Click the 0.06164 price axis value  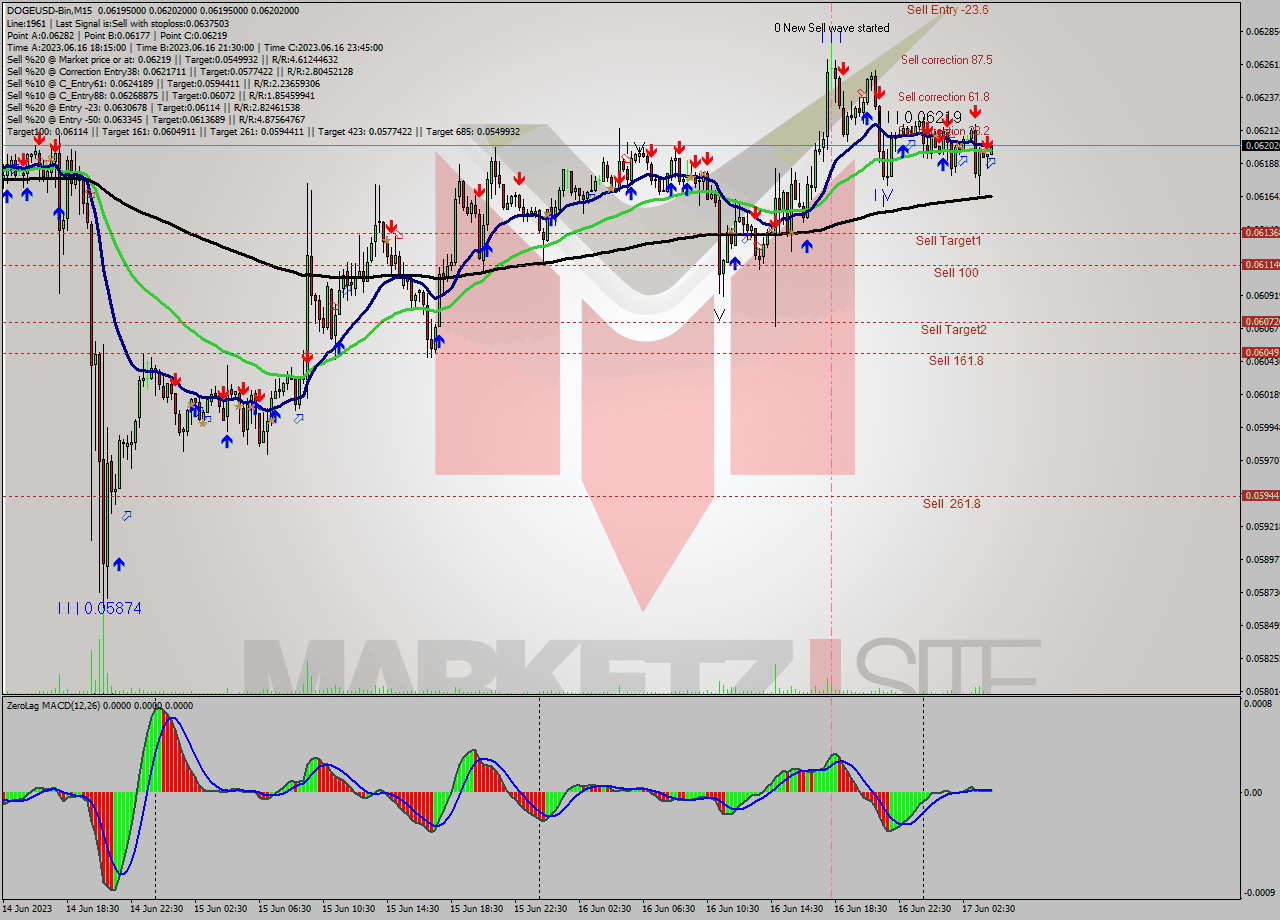pos(1261,196)
